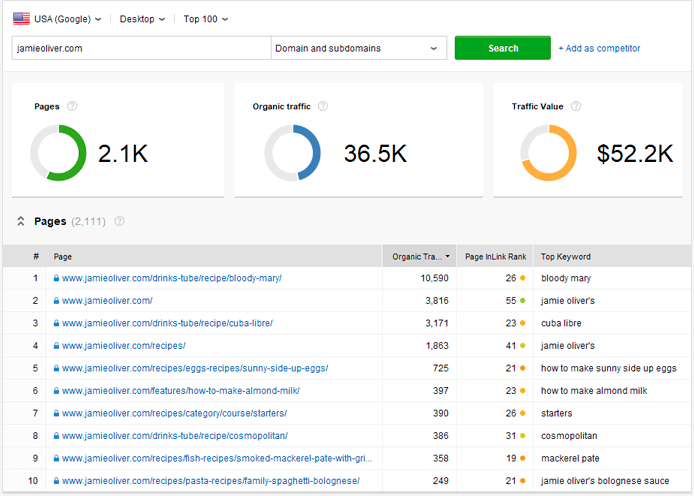This screenshot has height=496, width=694.
Task: Select the 10,590 organic traffic value
Action: coord(434,278)
